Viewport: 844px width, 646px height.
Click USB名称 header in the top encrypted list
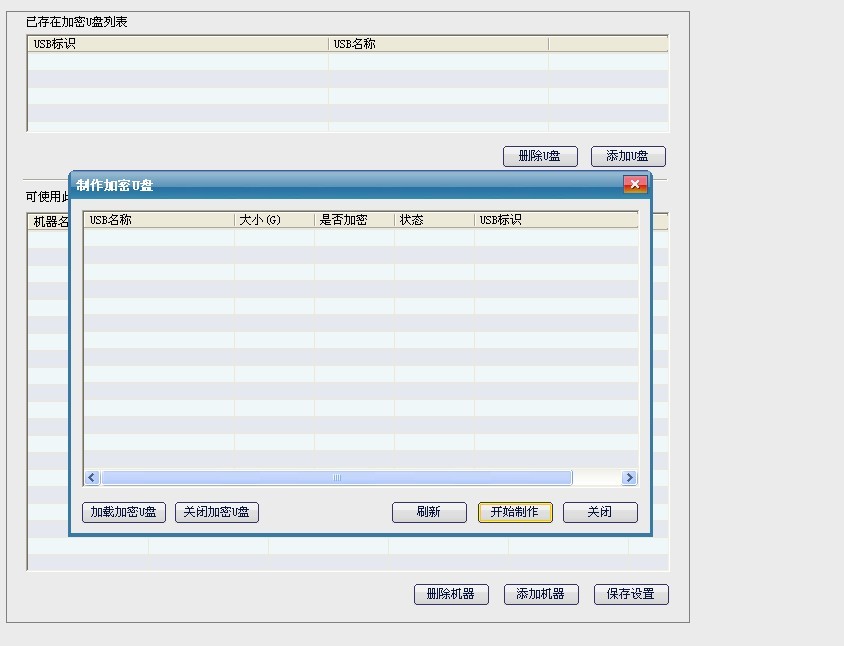pos(438,44)
